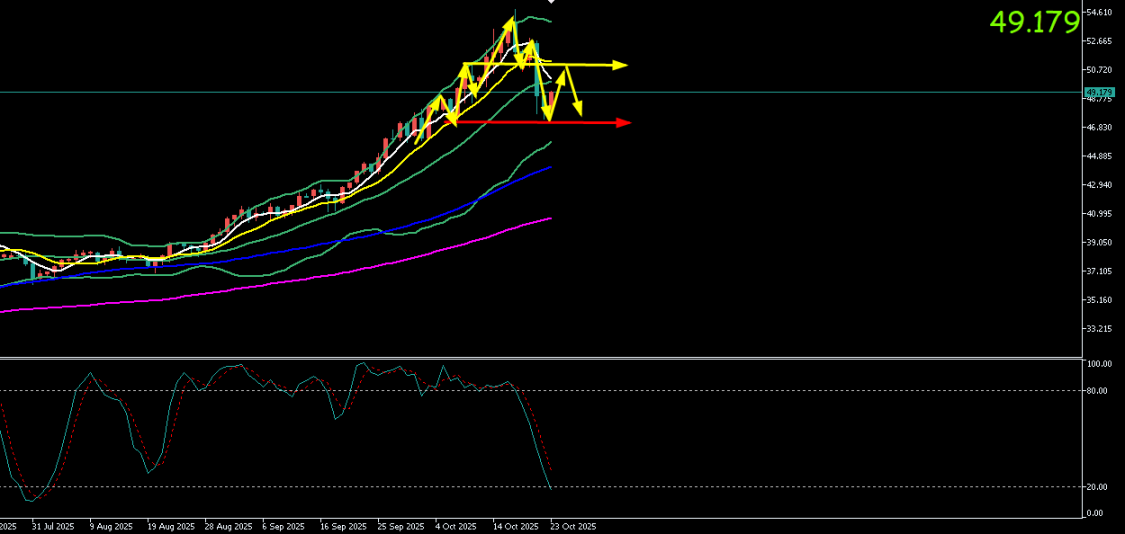The height and width of the screenshot is (534, 1125).
Task: Click the 80.00 stochastic level label
Action: pyautogui.click(x=1096, y=391)
